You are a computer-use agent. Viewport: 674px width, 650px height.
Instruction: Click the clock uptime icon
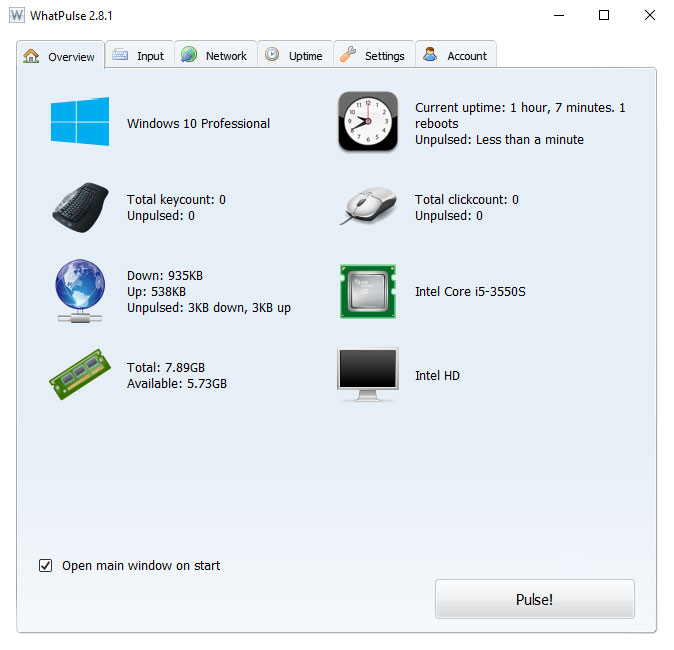click(x=368, y=121)
